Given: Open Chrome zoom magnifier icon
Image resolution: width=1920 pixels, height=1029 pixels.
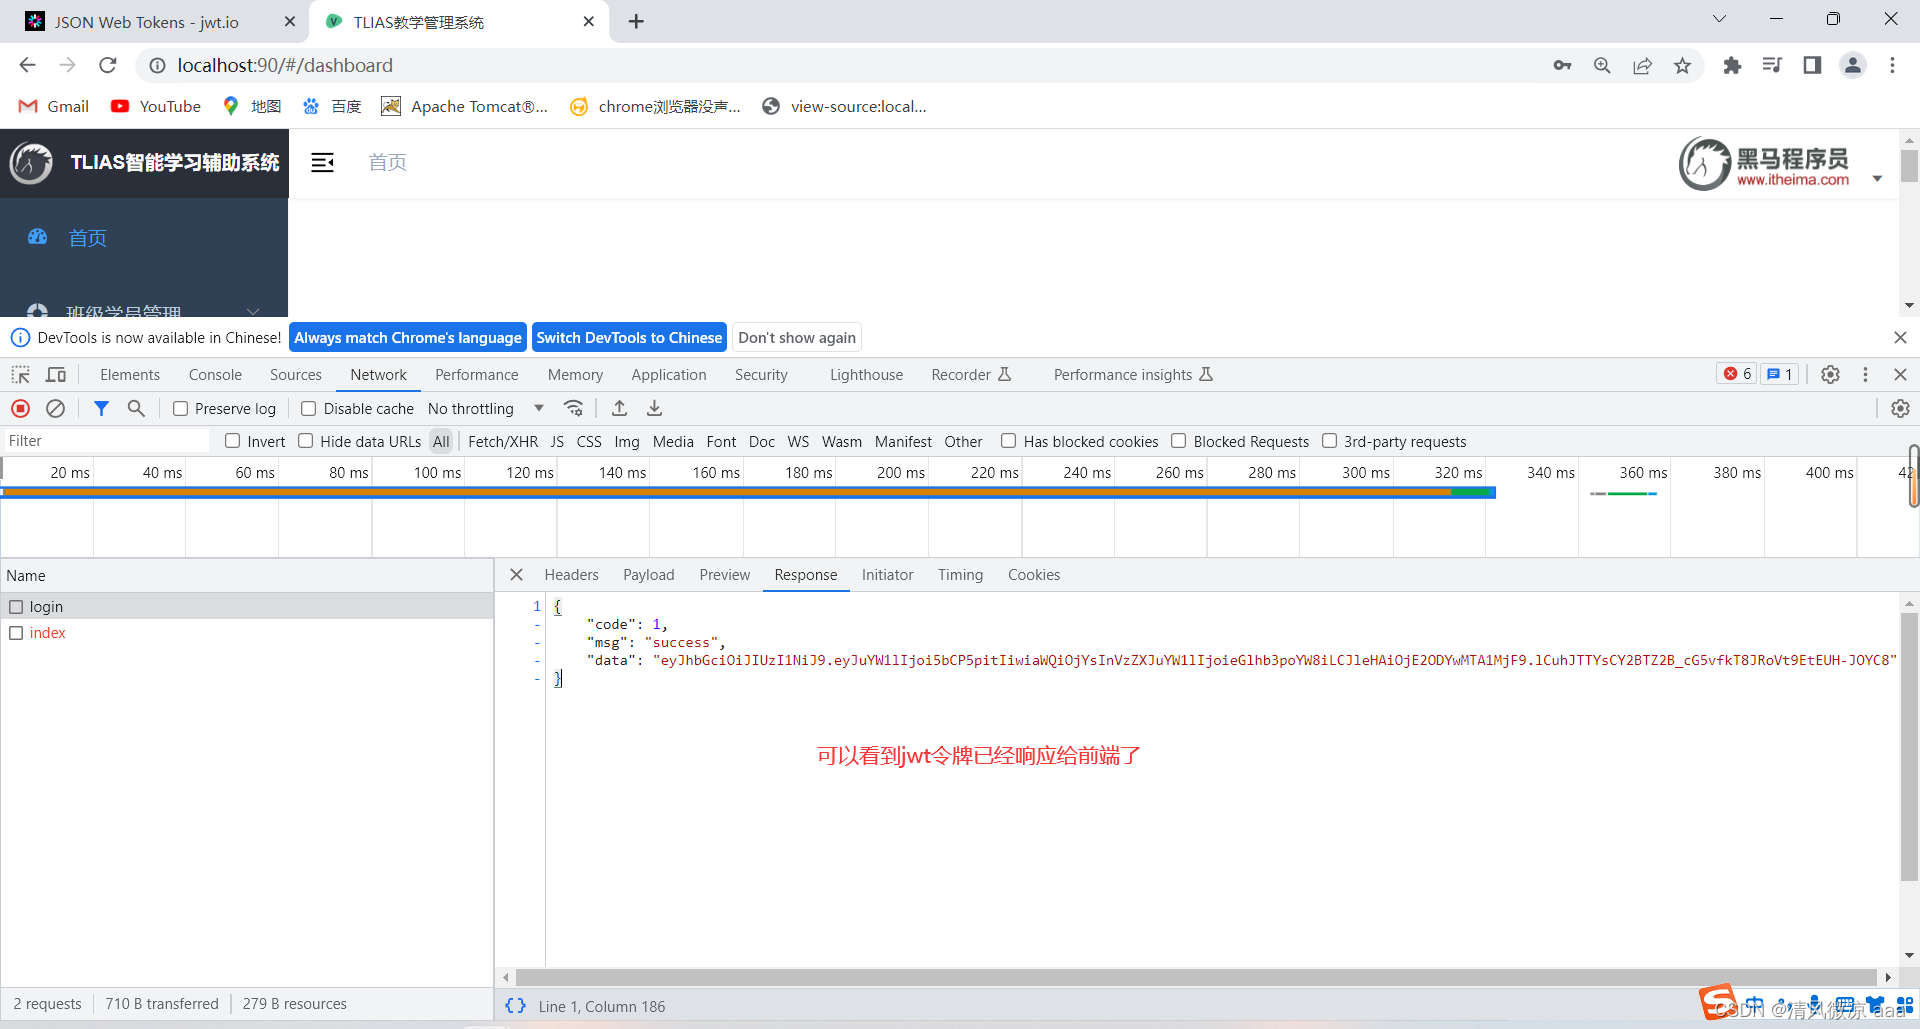Looking at the screenshot, I should [1602, 65].
